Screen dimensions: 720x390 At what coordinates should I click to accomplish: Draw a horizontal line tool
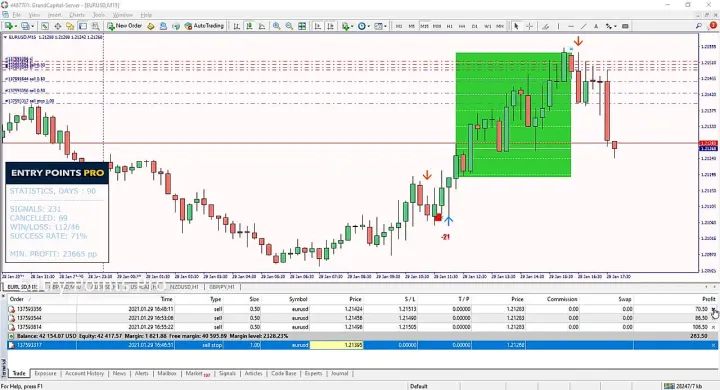(571, 26)
